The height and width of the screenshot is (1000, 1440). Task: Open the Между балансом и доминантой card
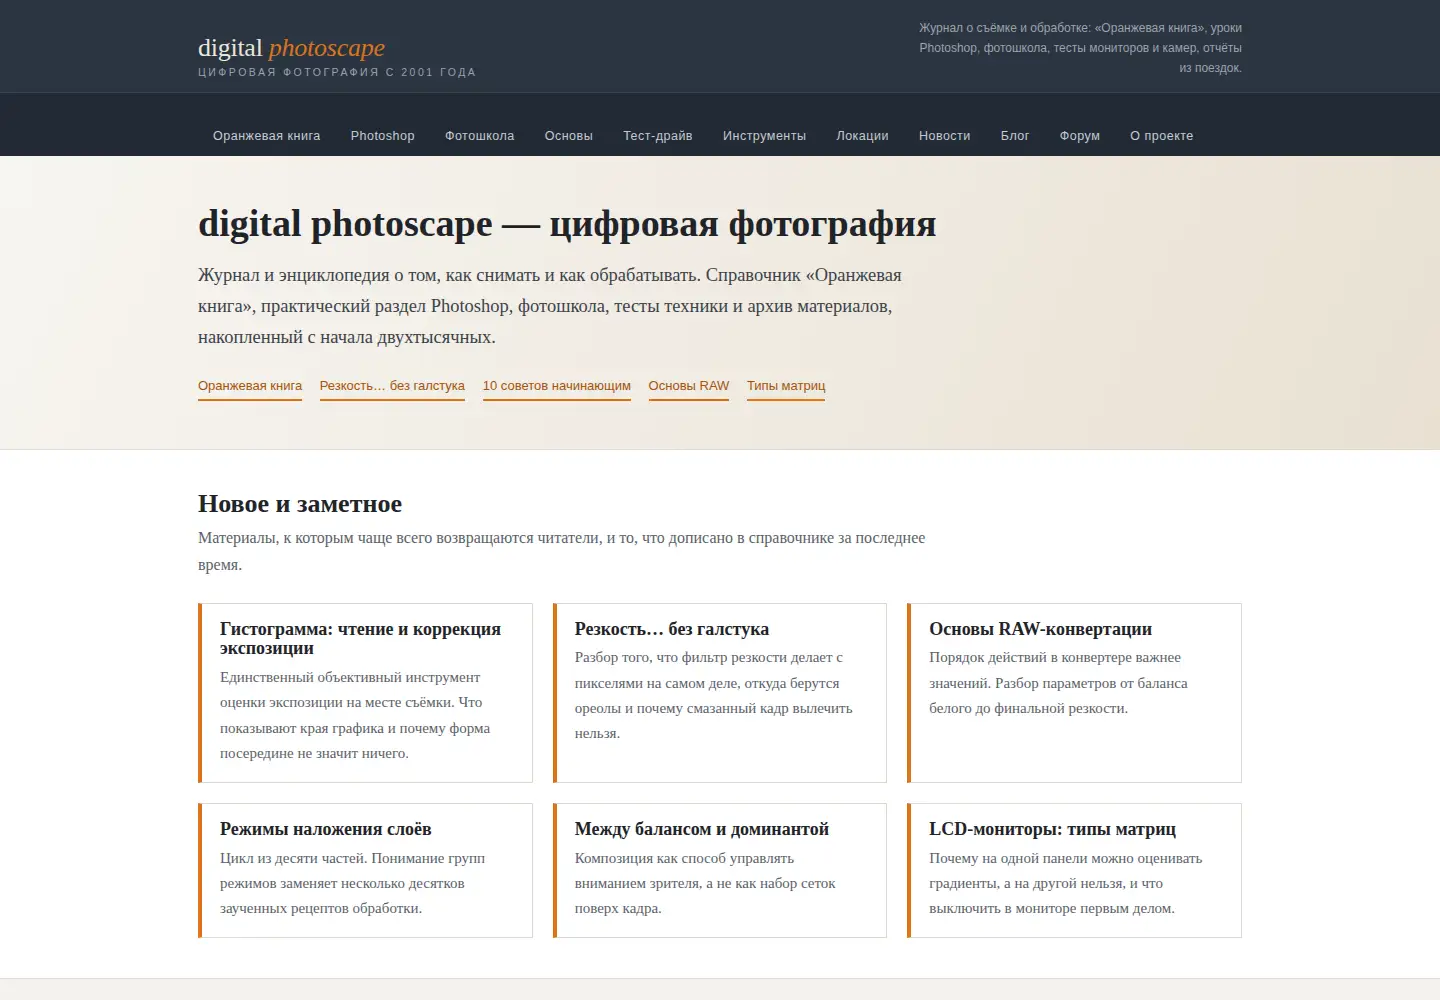pyautogui.click(x=720, y=870)
